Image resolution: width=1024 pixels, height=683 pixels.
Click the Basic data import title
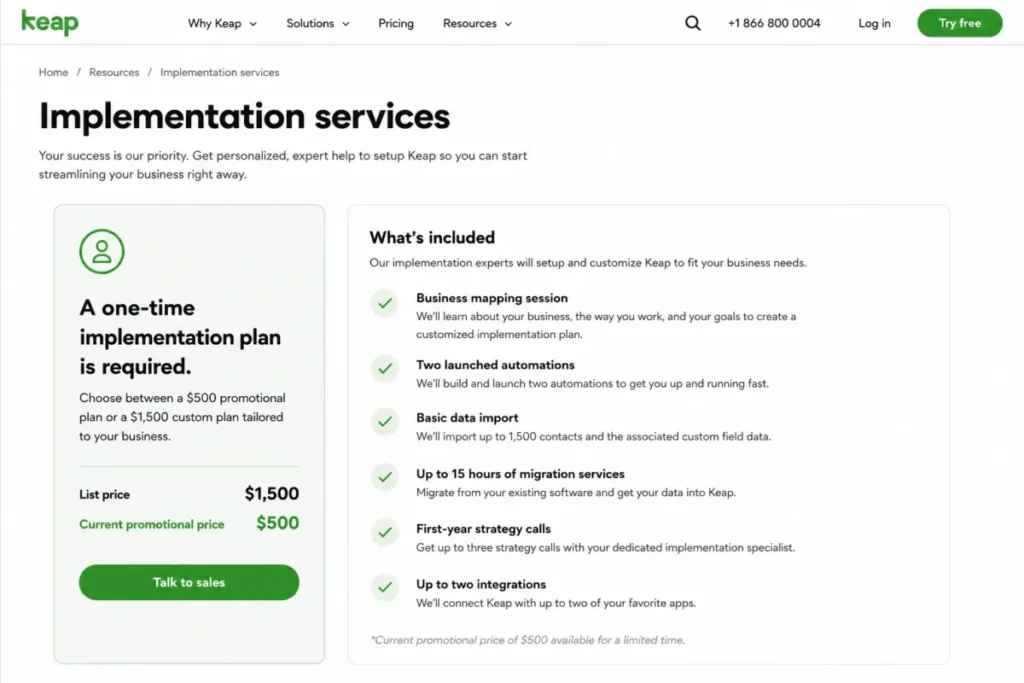tap(468, 418)
